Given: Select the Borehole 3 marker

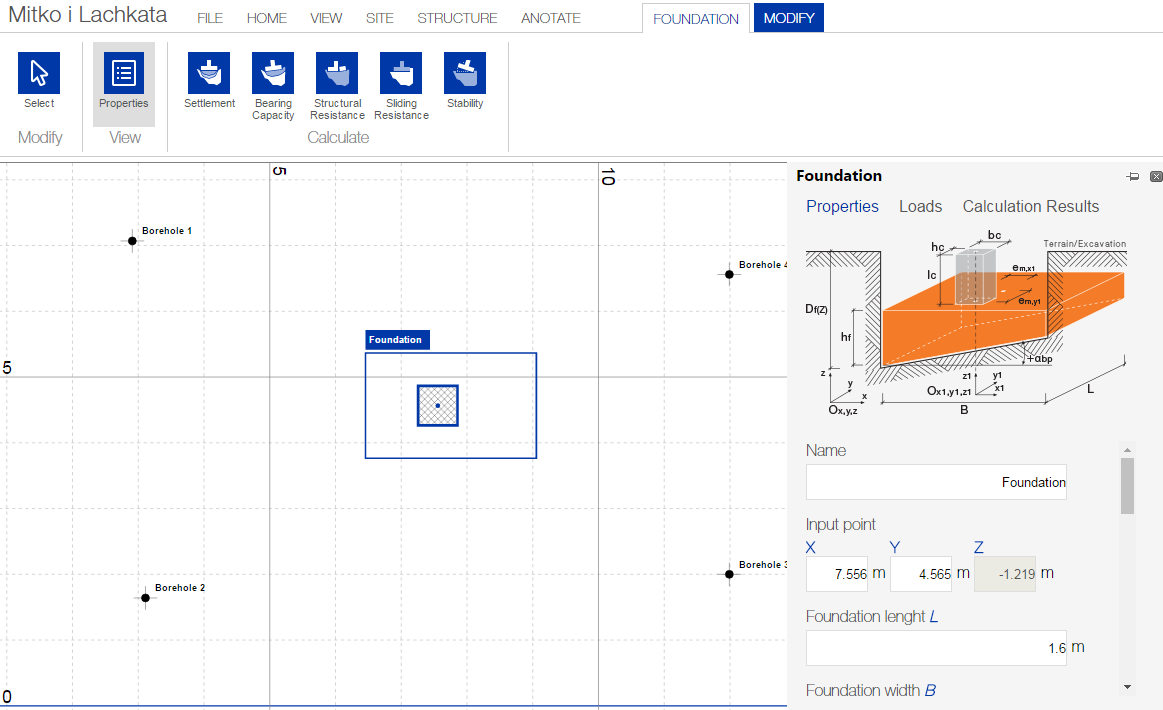Looking at the screenshot, I should 729,574.
